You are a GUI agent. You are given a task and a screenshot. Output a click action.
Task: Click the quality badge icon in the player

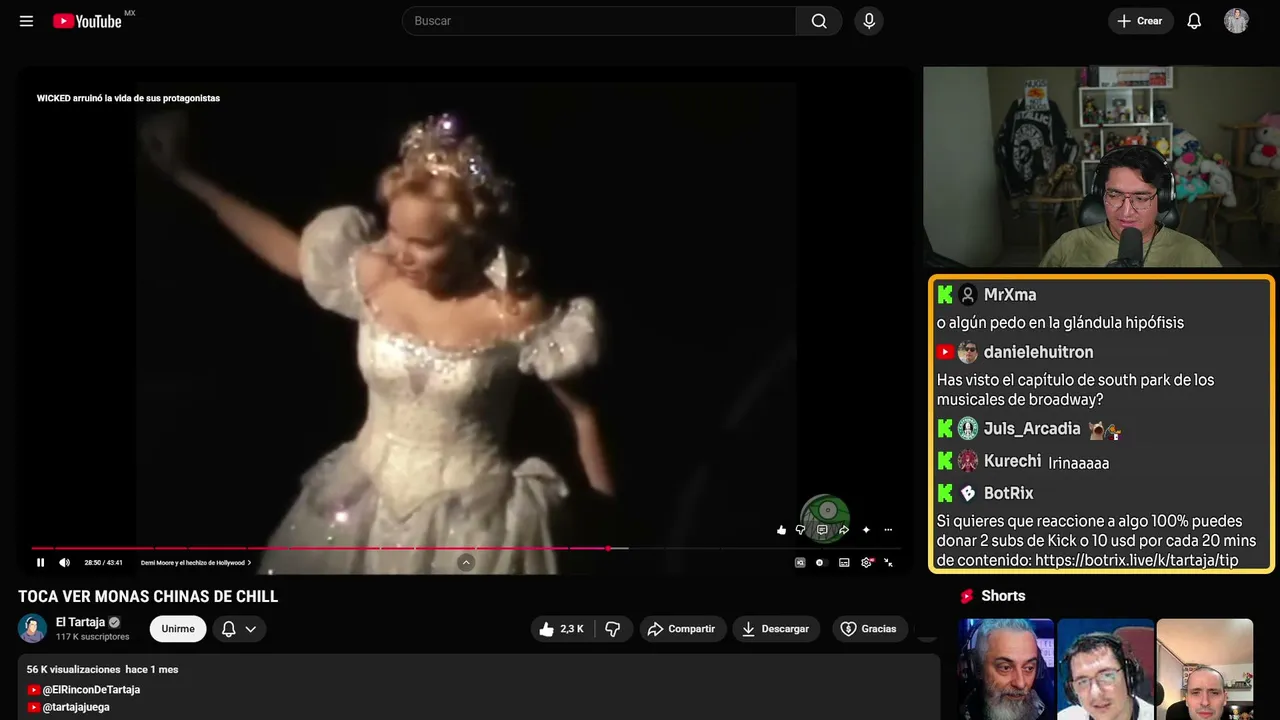800,563
